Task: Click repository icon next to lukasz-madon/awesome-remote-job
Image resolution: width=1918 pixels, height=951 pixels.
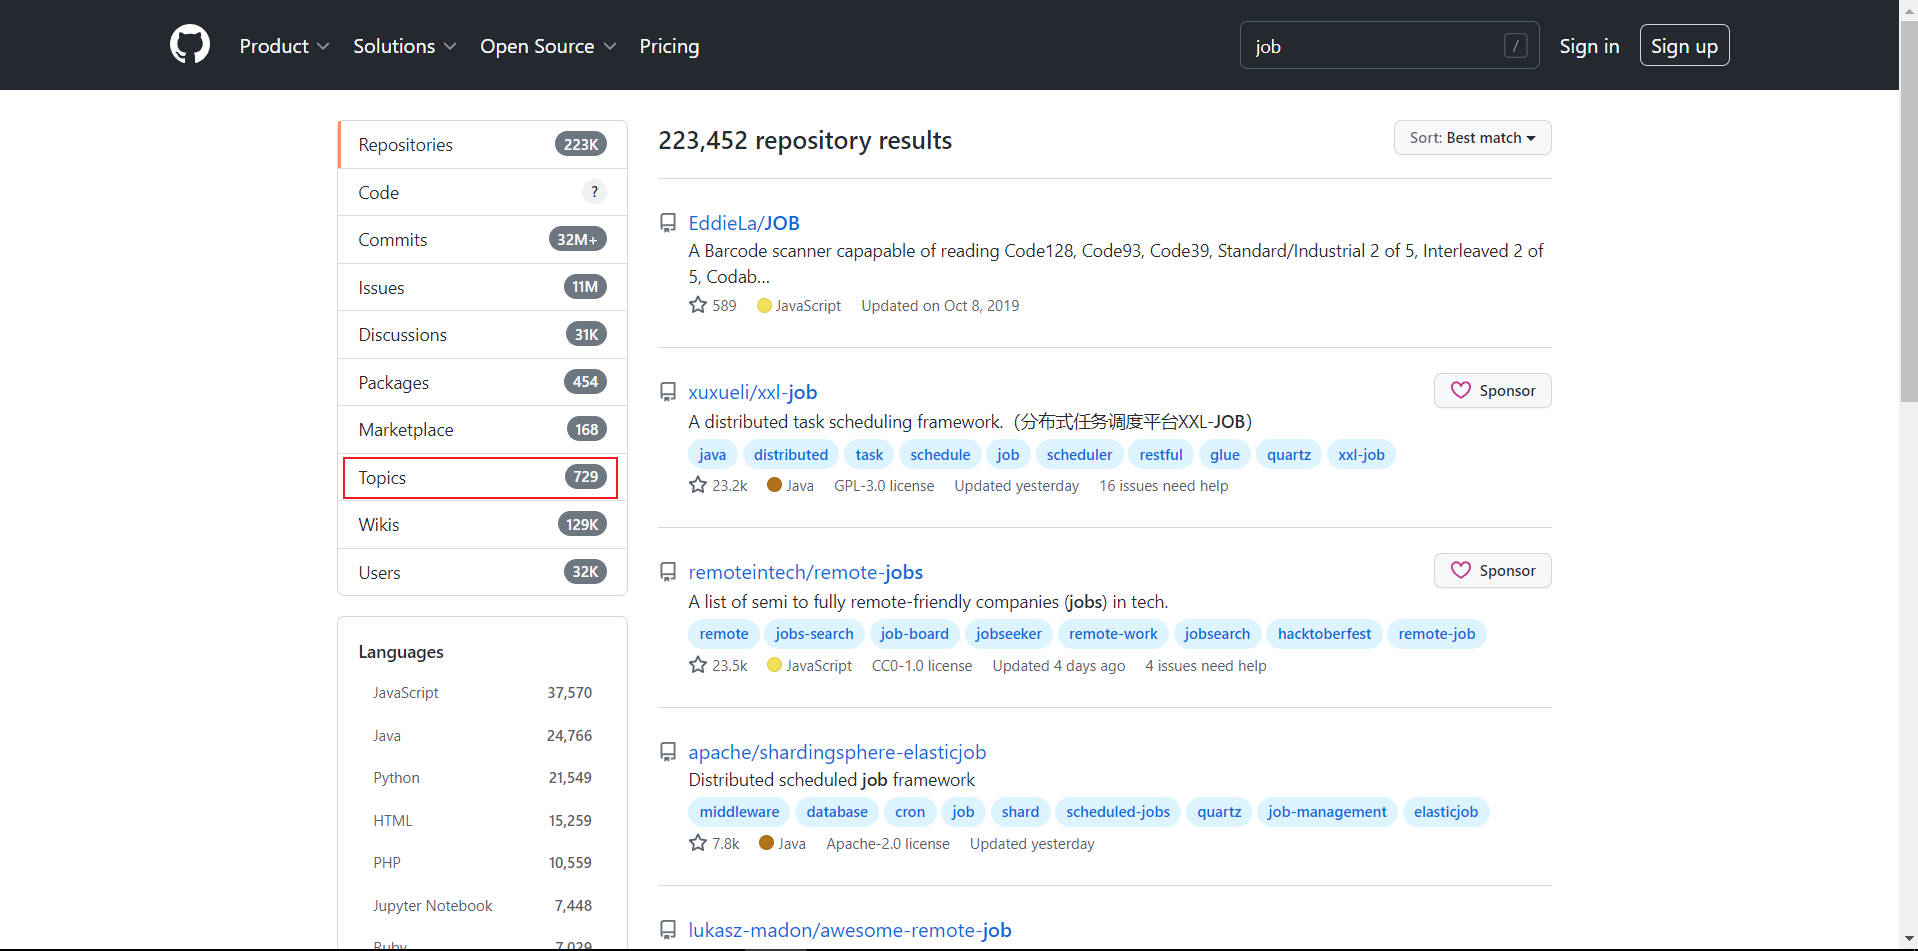Action: [x=668, y=930]
